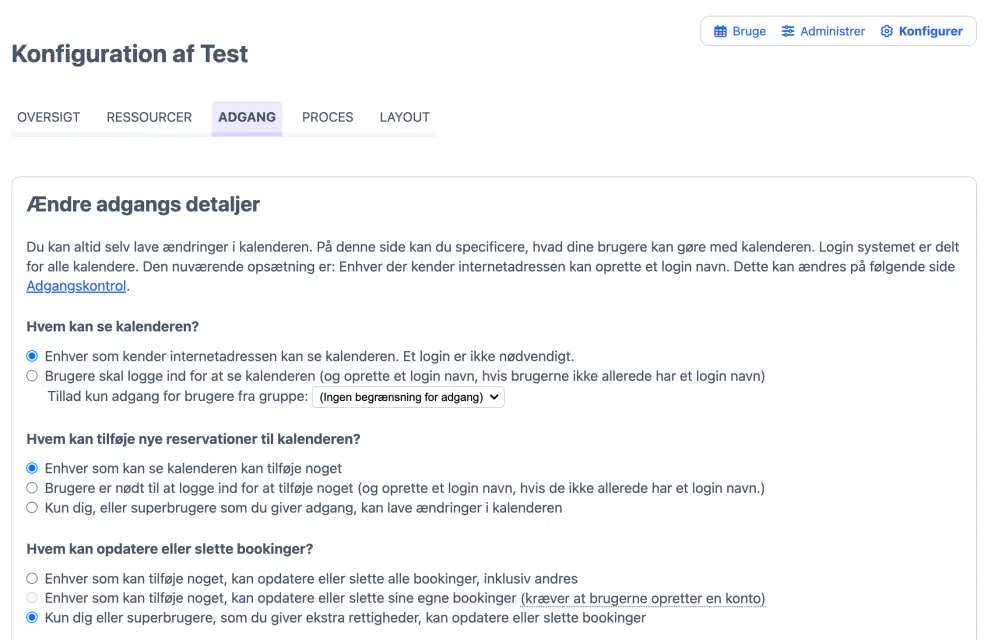Screen dimensions: 984x640
Task: Choose 'Brugere er nødt til at logge ind' option
Action: click(x=33, y=488)
